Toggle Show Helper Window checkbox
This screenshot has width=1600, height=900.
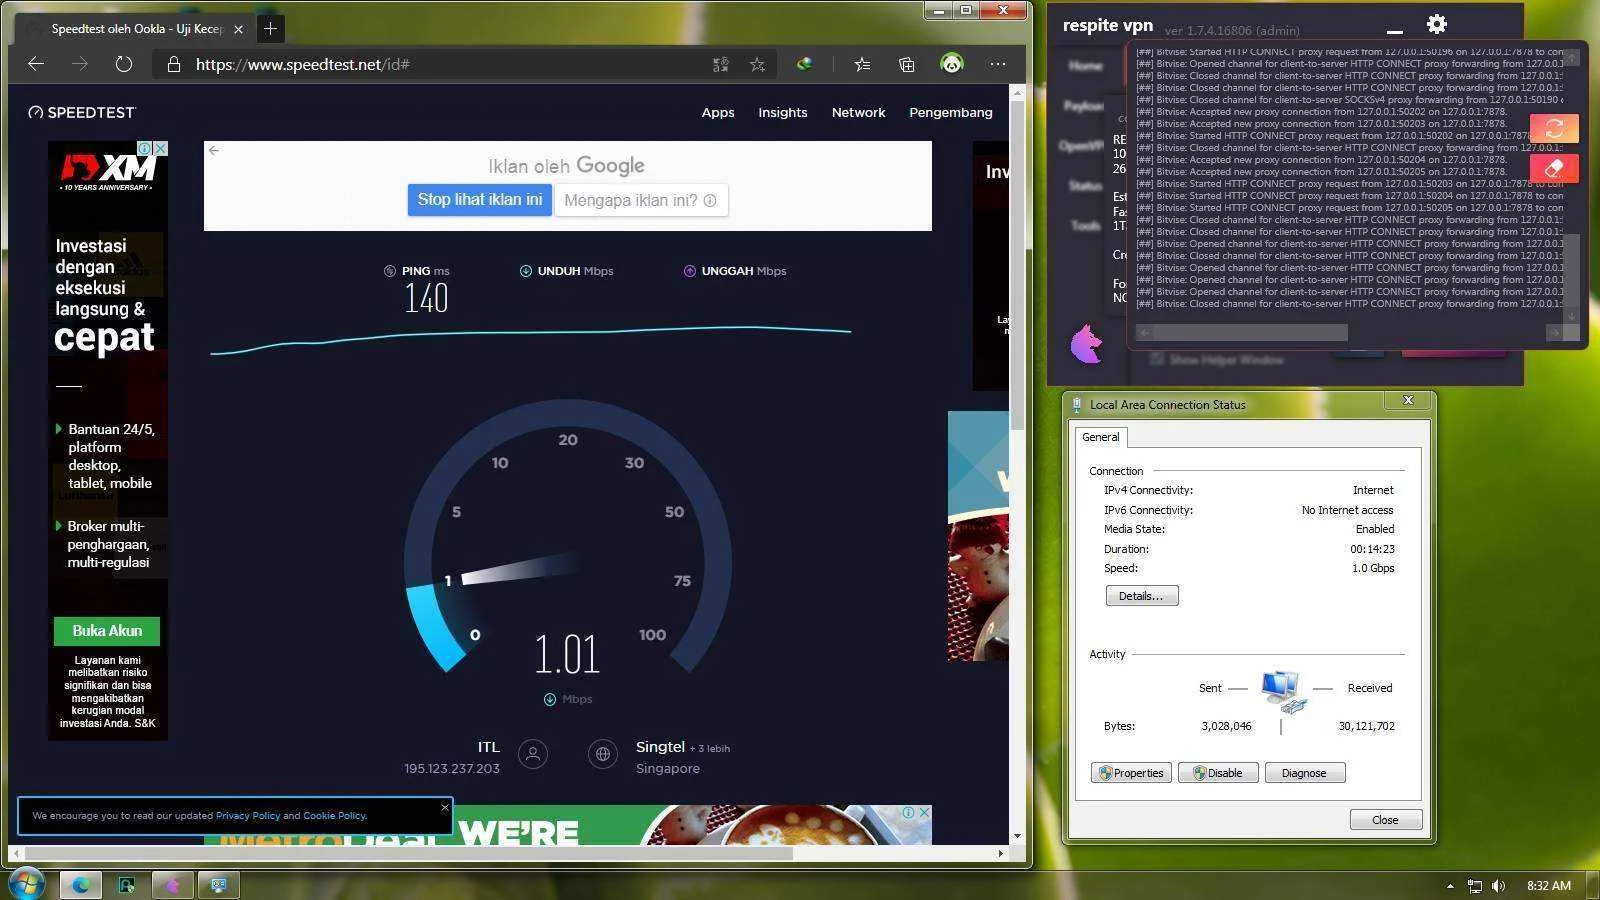(x=1157, y=359)
